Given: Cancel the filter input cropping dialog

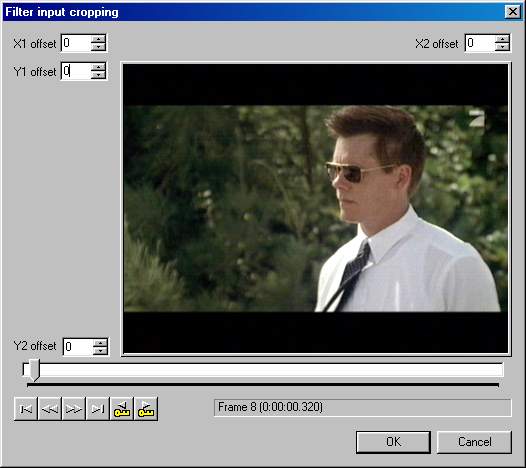Looking at the screenshot, I should (x=474, y=442).
